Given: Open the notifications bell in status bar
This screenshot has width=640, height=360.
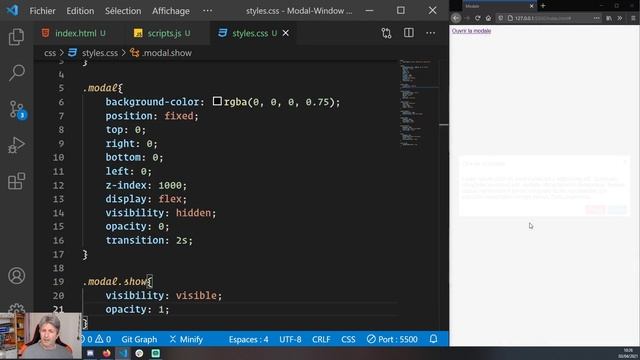Looking at the screenshot, I should coord(433,339).
